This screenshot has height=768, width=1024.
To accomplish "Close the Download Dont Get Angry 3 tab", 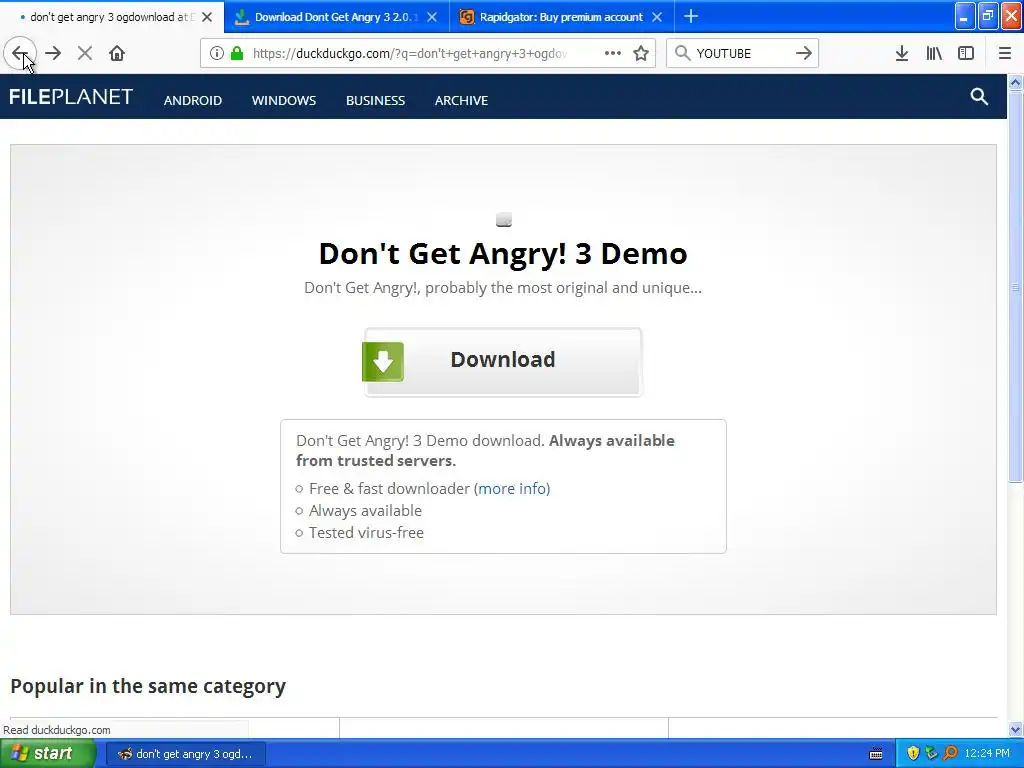I will click(x=432, y=17).
